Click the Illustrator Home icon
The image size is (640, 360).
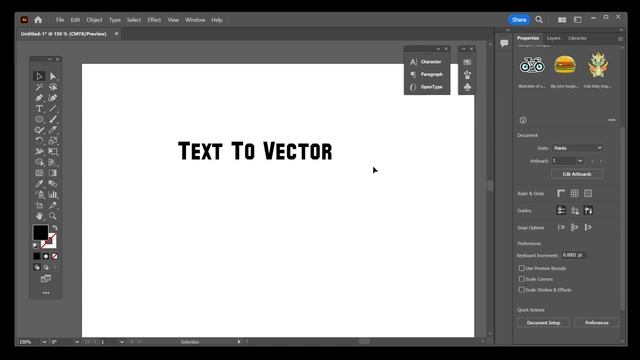pyautogui.click(x=38, y=20)
